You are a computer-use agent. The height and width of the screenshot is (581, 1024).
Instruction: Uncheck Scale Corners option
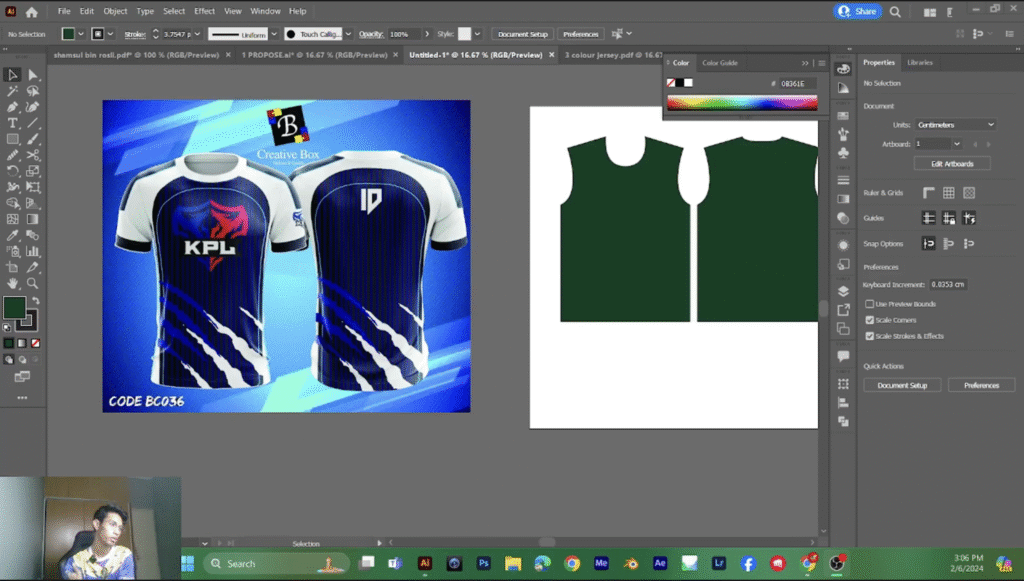(x=869, y=320)
